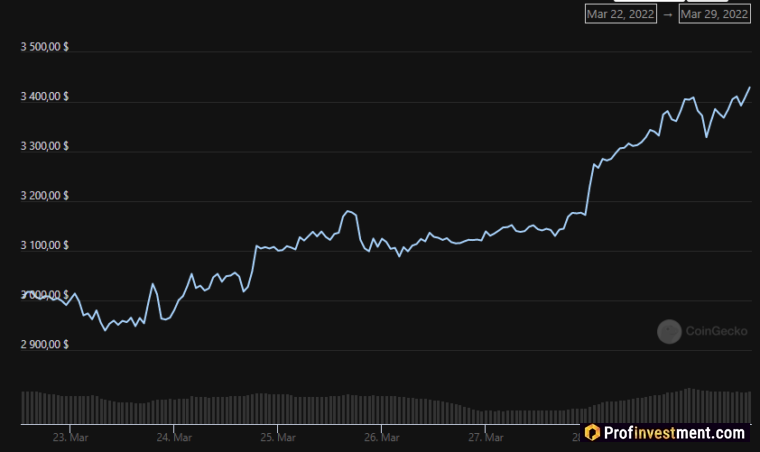Select the 24. Mar x-axis label
The width and height of the screenshot is (760, 452).
point(175,437)
